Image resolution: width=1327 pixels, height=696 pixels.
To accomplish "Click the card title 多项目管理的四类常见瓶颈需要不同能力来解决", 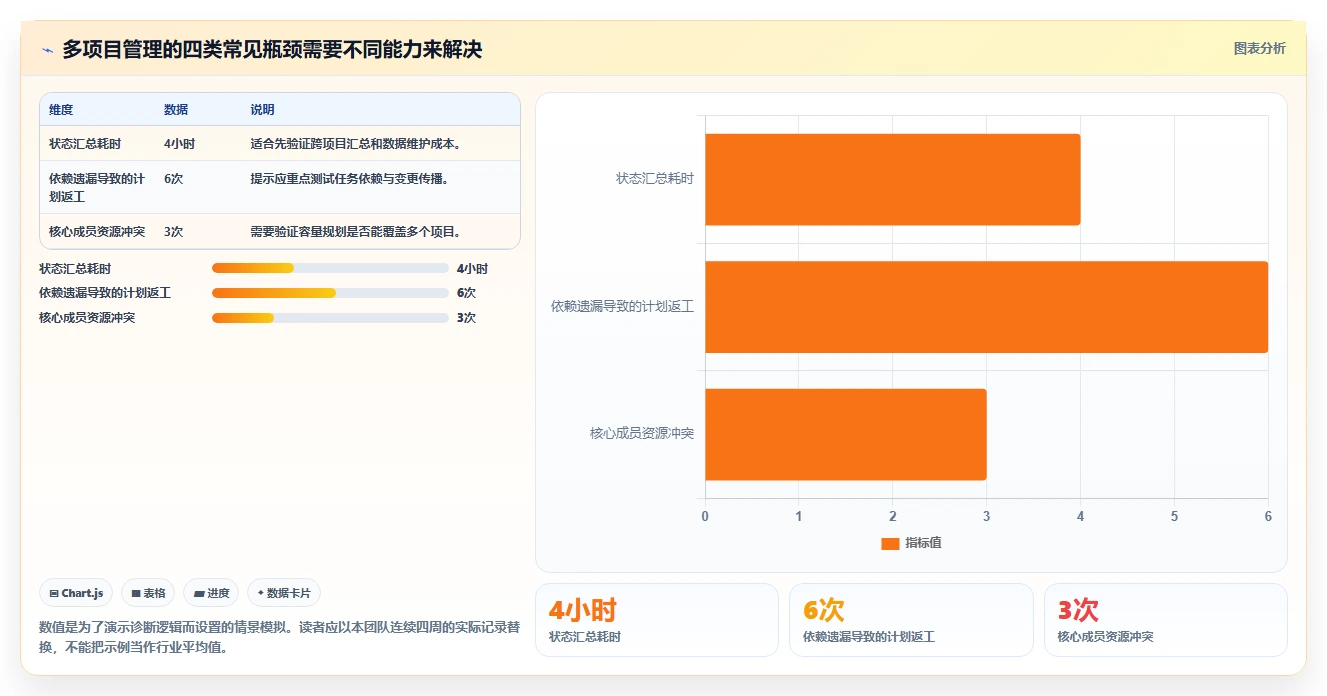I will point(272,50).
